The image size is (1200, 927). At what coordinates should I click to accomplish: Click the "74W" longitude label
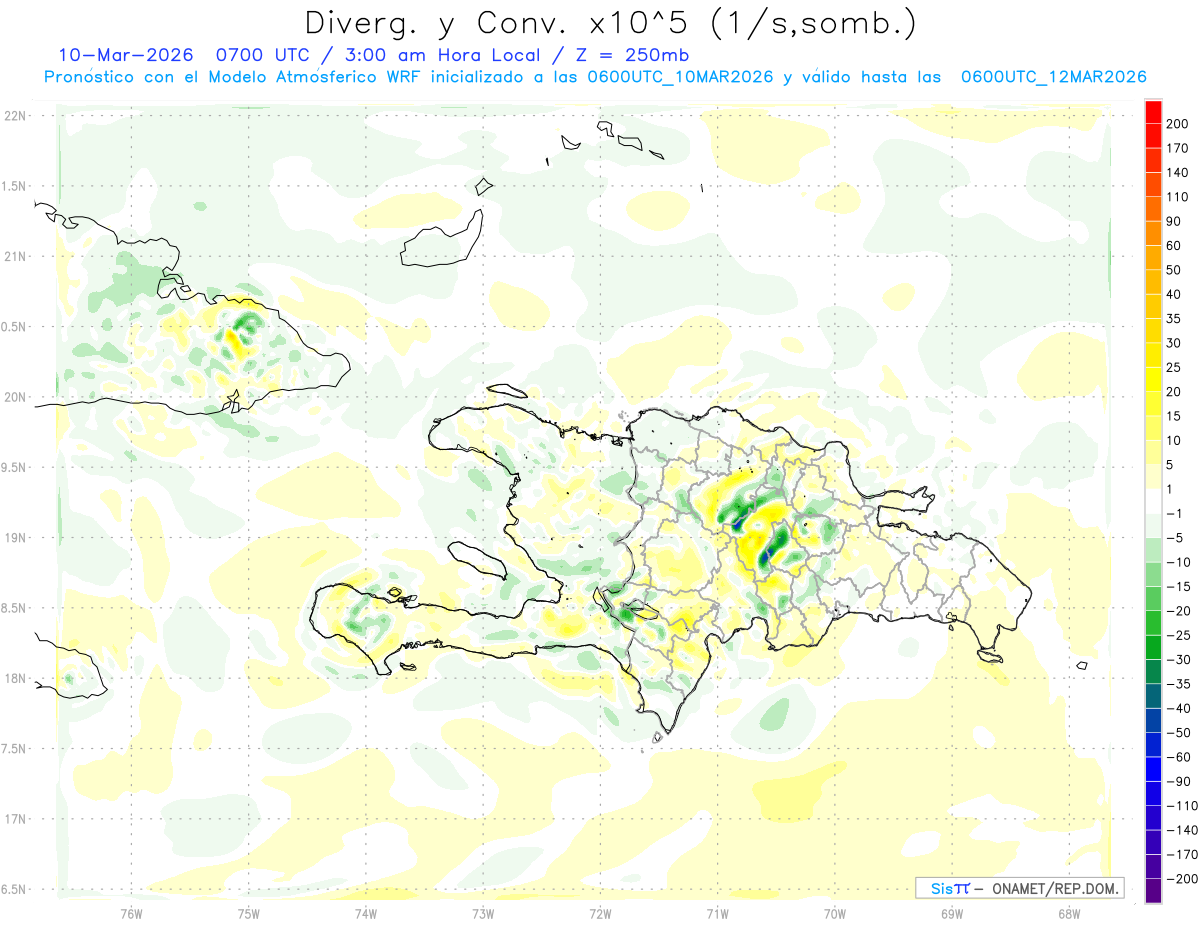(366, 913)
